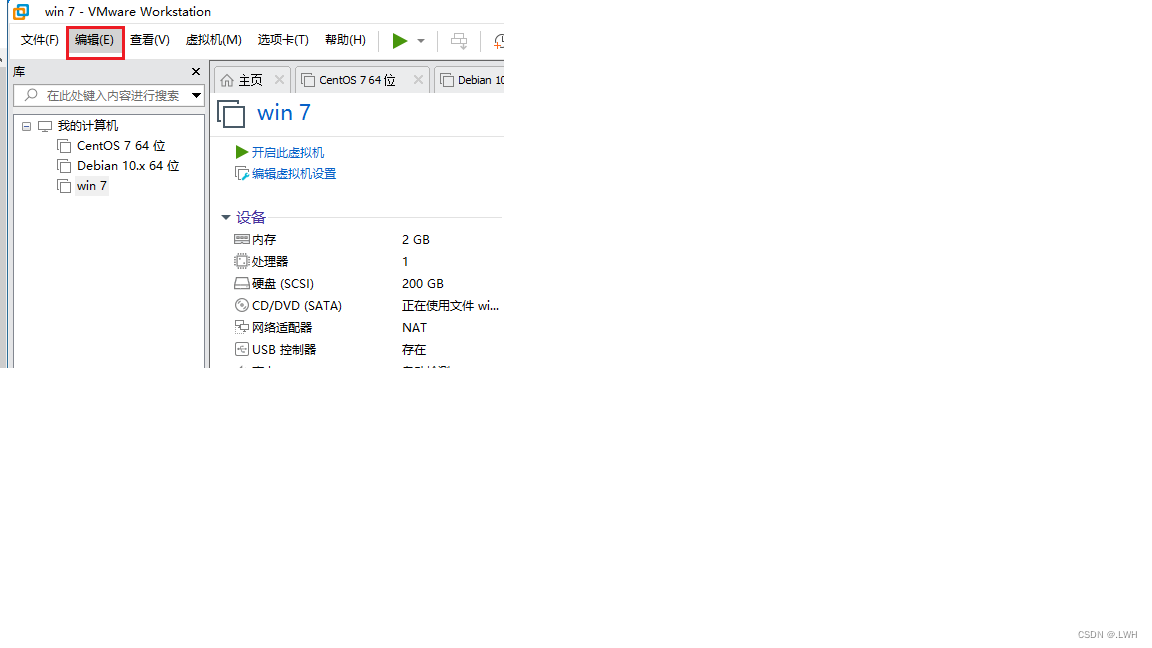
Task: Click the win 7 VM icon in tree
Action: [64, 186]
